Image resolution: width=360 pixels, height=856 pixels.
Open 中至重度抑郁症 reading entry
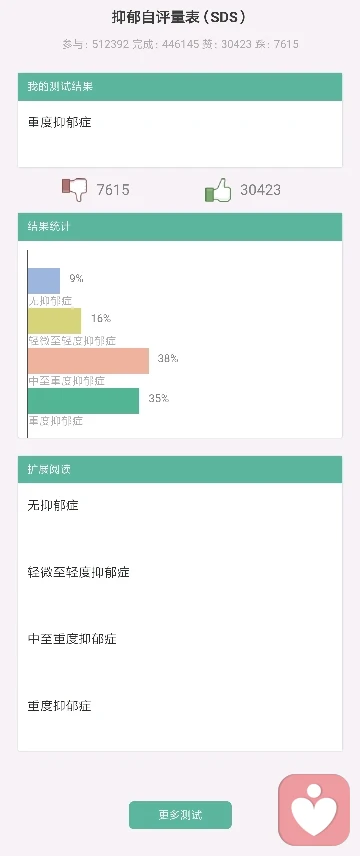point(72,639)
